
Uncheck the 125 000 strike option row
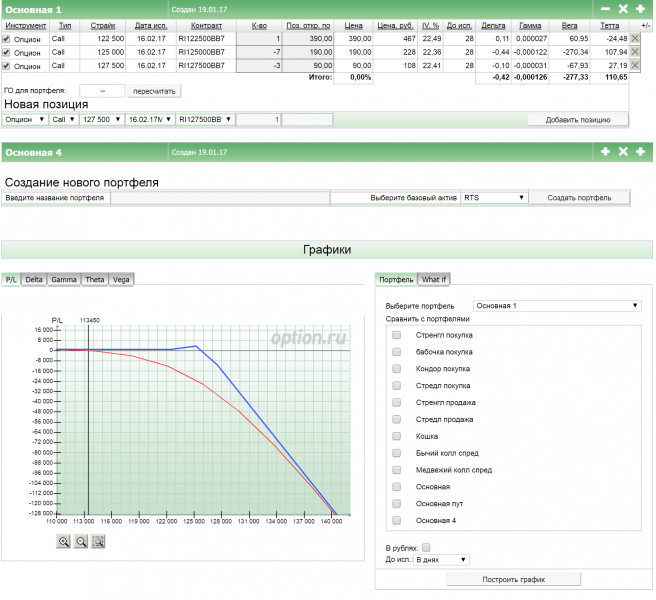[x=6, y=52]
